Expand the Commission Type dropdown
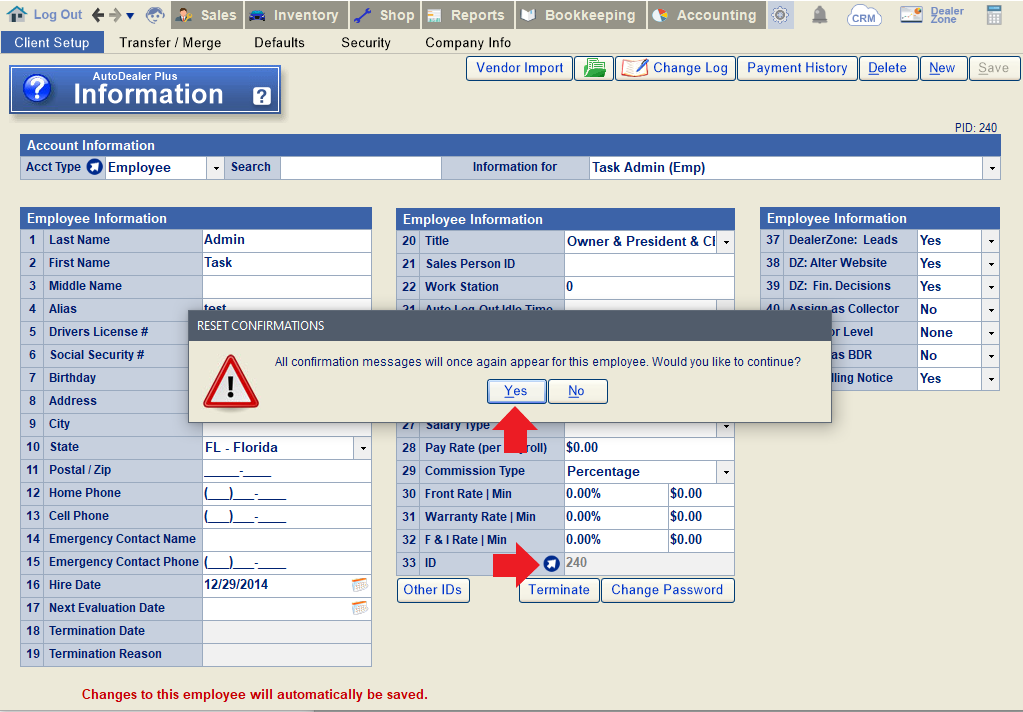This screenshot has width=1023, height=712. [726, 470]
